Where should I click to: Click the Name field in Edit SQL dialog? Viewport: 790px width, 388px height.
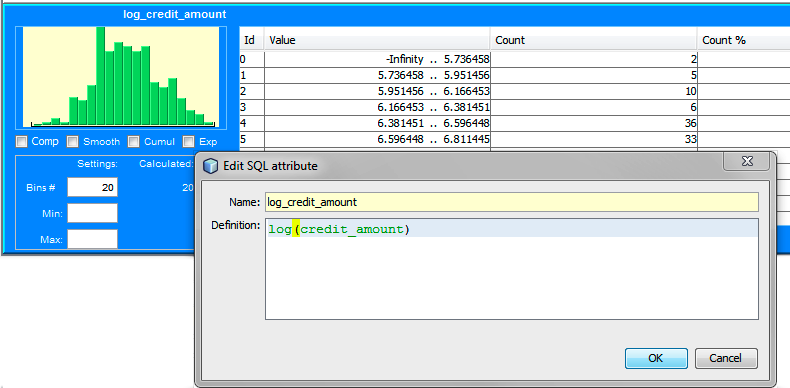pos(511,202)
